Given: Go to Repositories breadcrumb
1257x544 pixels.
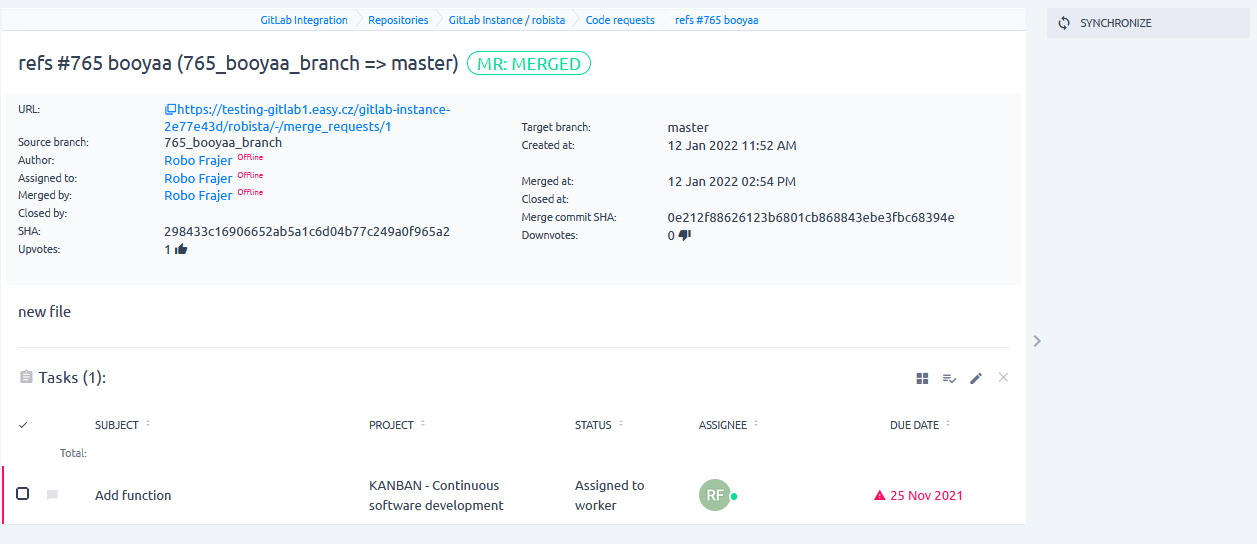Looking at the screenshot, I should click(x=398, y=20).
